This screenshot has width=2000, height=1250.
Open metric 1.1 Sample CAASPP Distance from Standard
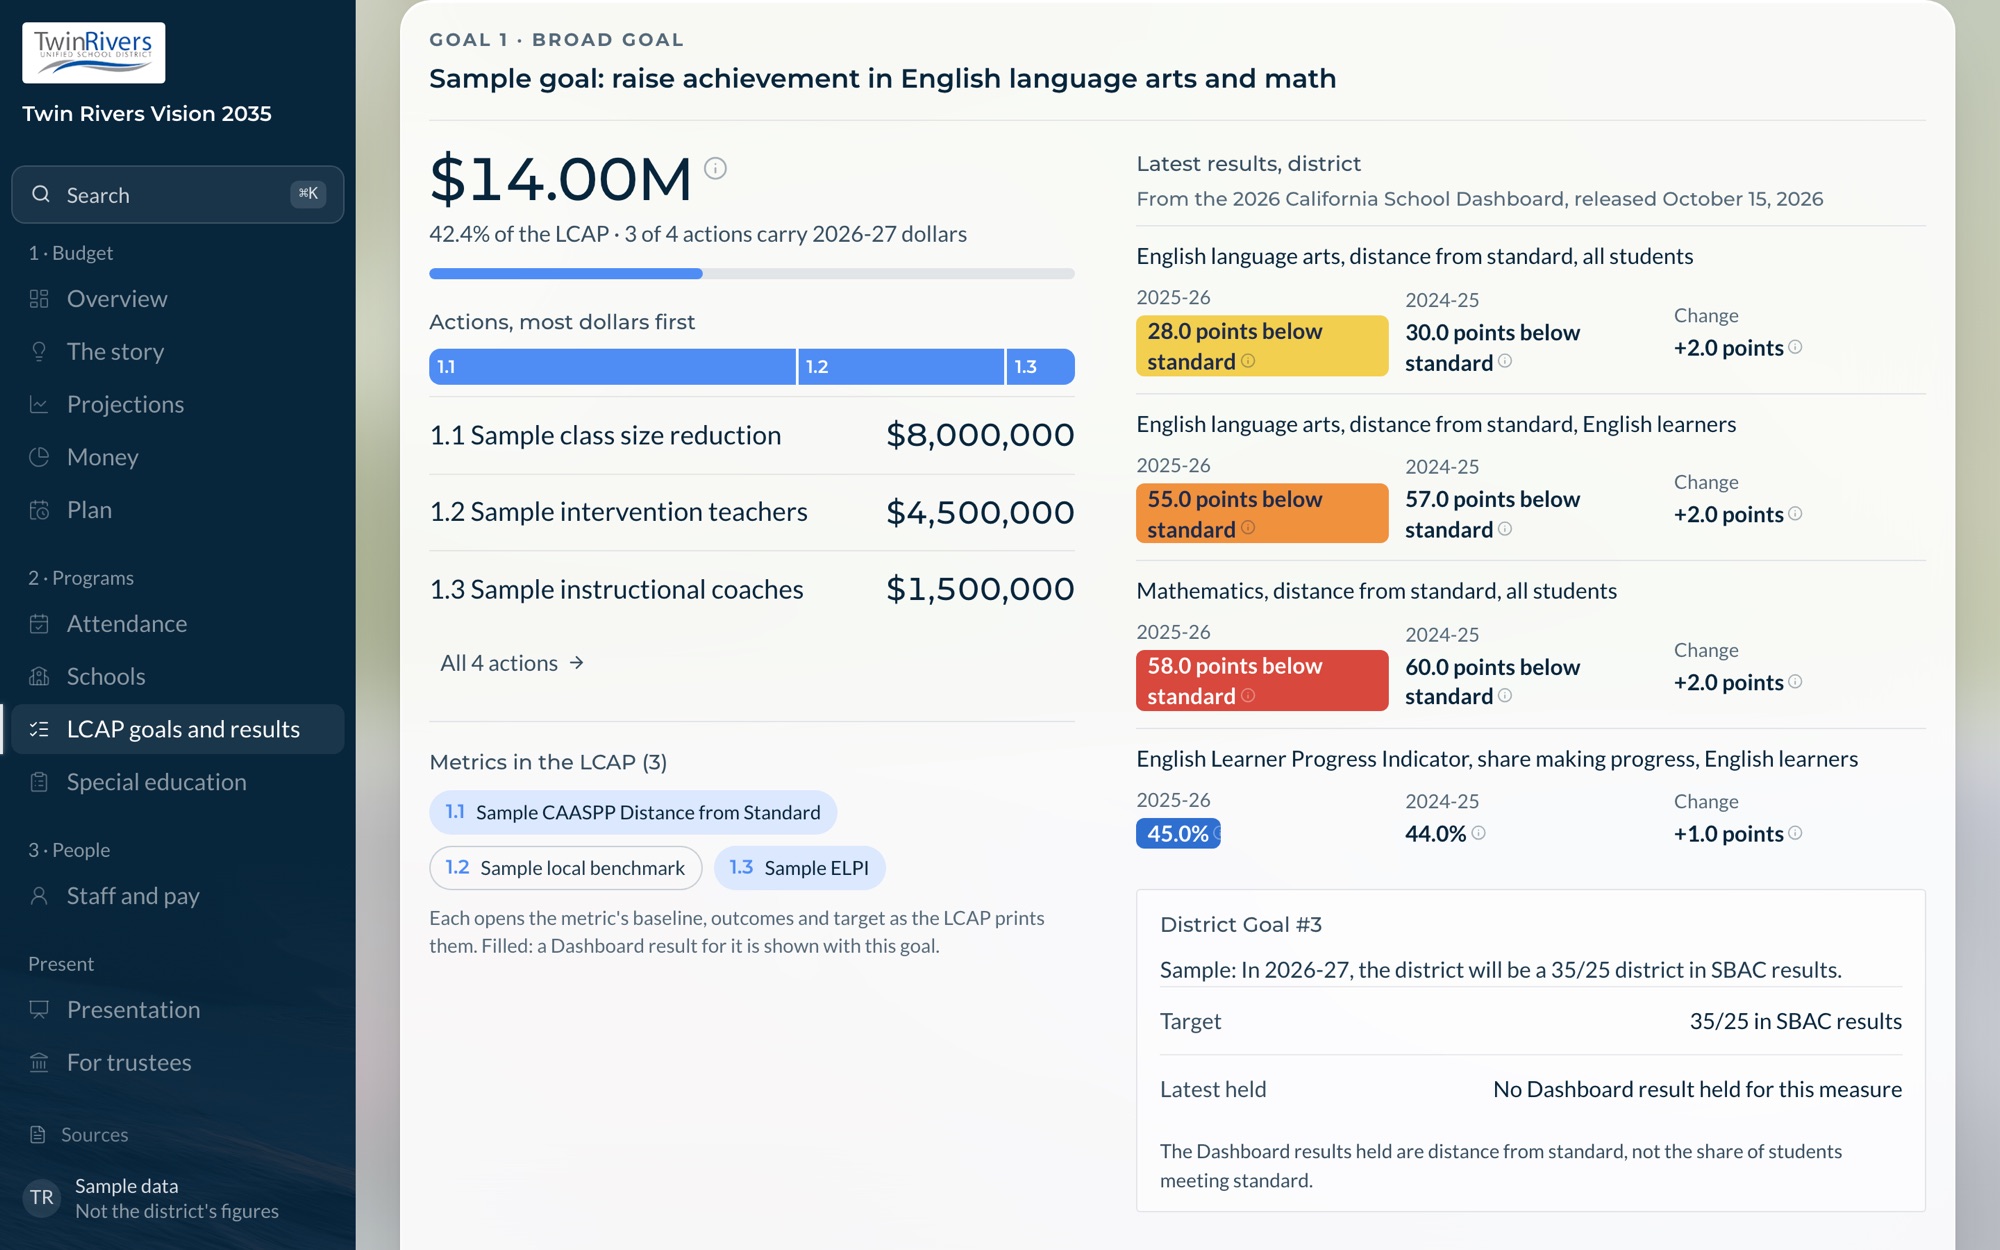tap(633, 812)
